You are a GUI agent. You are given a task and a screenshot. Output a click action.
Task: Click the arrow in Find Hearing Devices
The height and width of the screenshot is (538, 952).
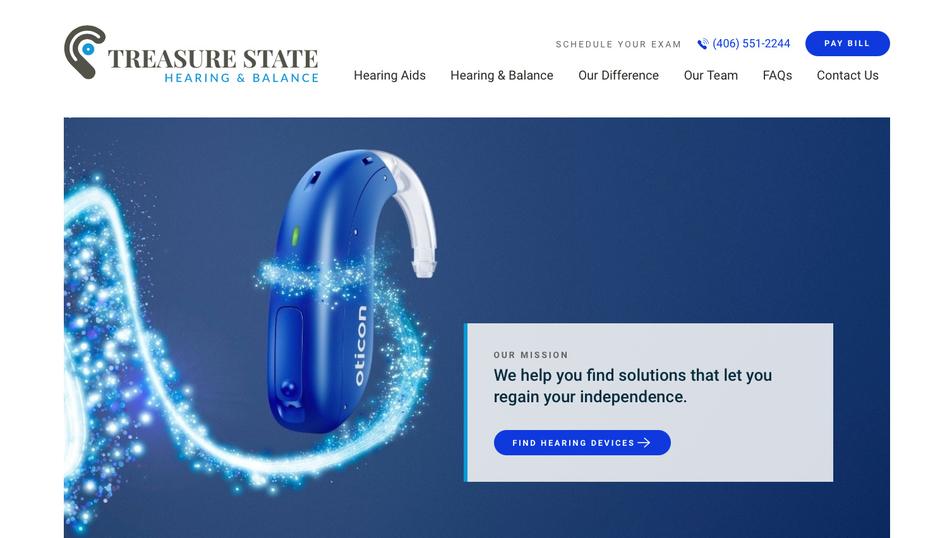click(x=644, y=443)
